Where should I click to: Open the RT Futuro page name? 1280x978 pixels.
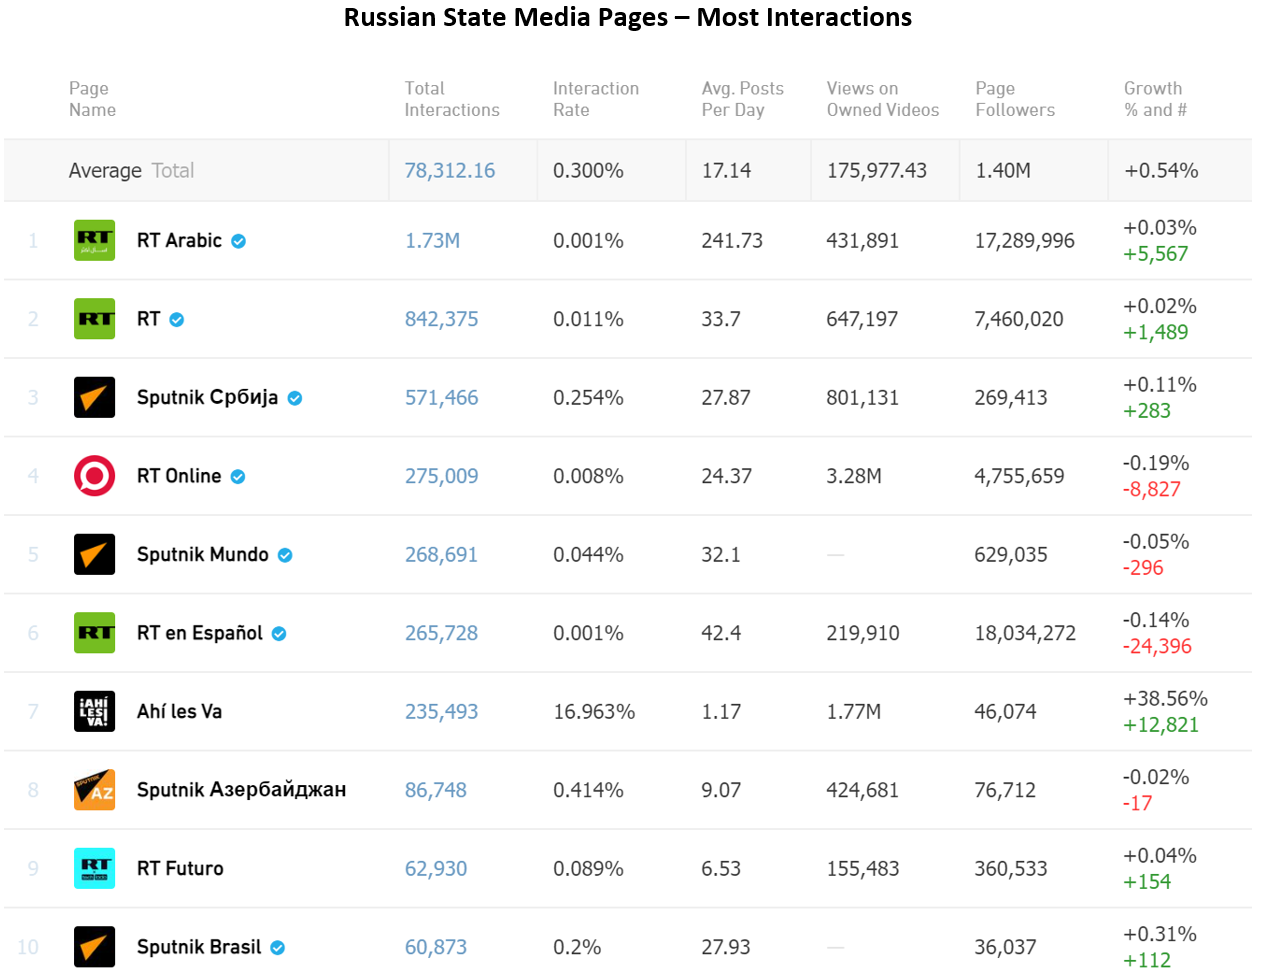[x=180, y=868]
